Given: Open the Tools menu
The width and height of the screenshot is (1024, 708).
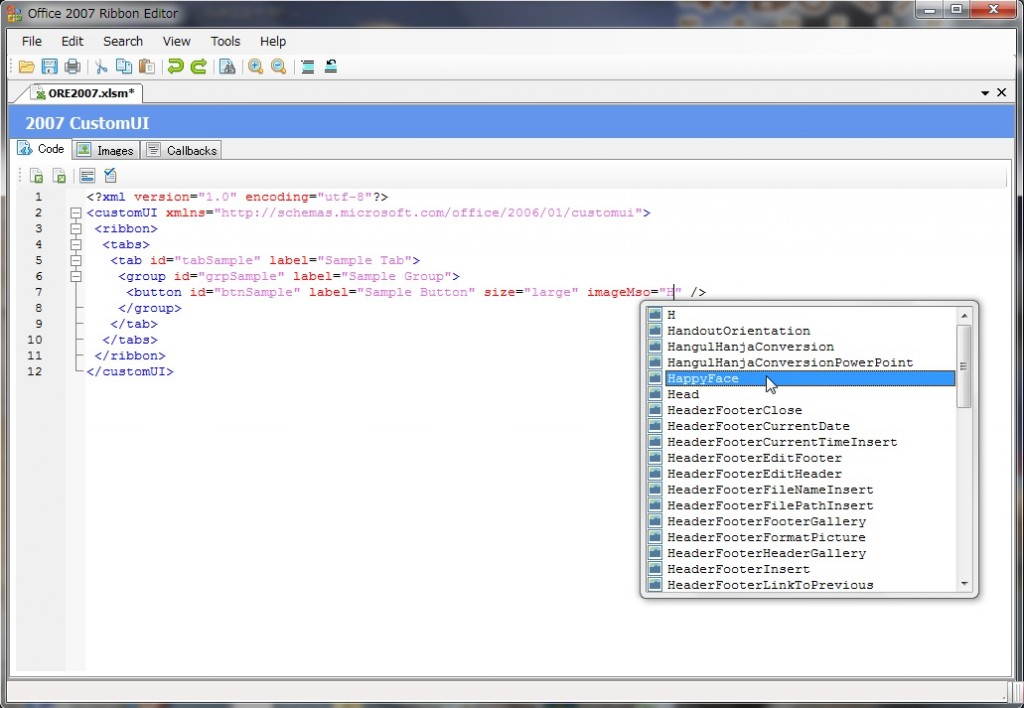Looking at the screenshot, I should coord(225,41).
